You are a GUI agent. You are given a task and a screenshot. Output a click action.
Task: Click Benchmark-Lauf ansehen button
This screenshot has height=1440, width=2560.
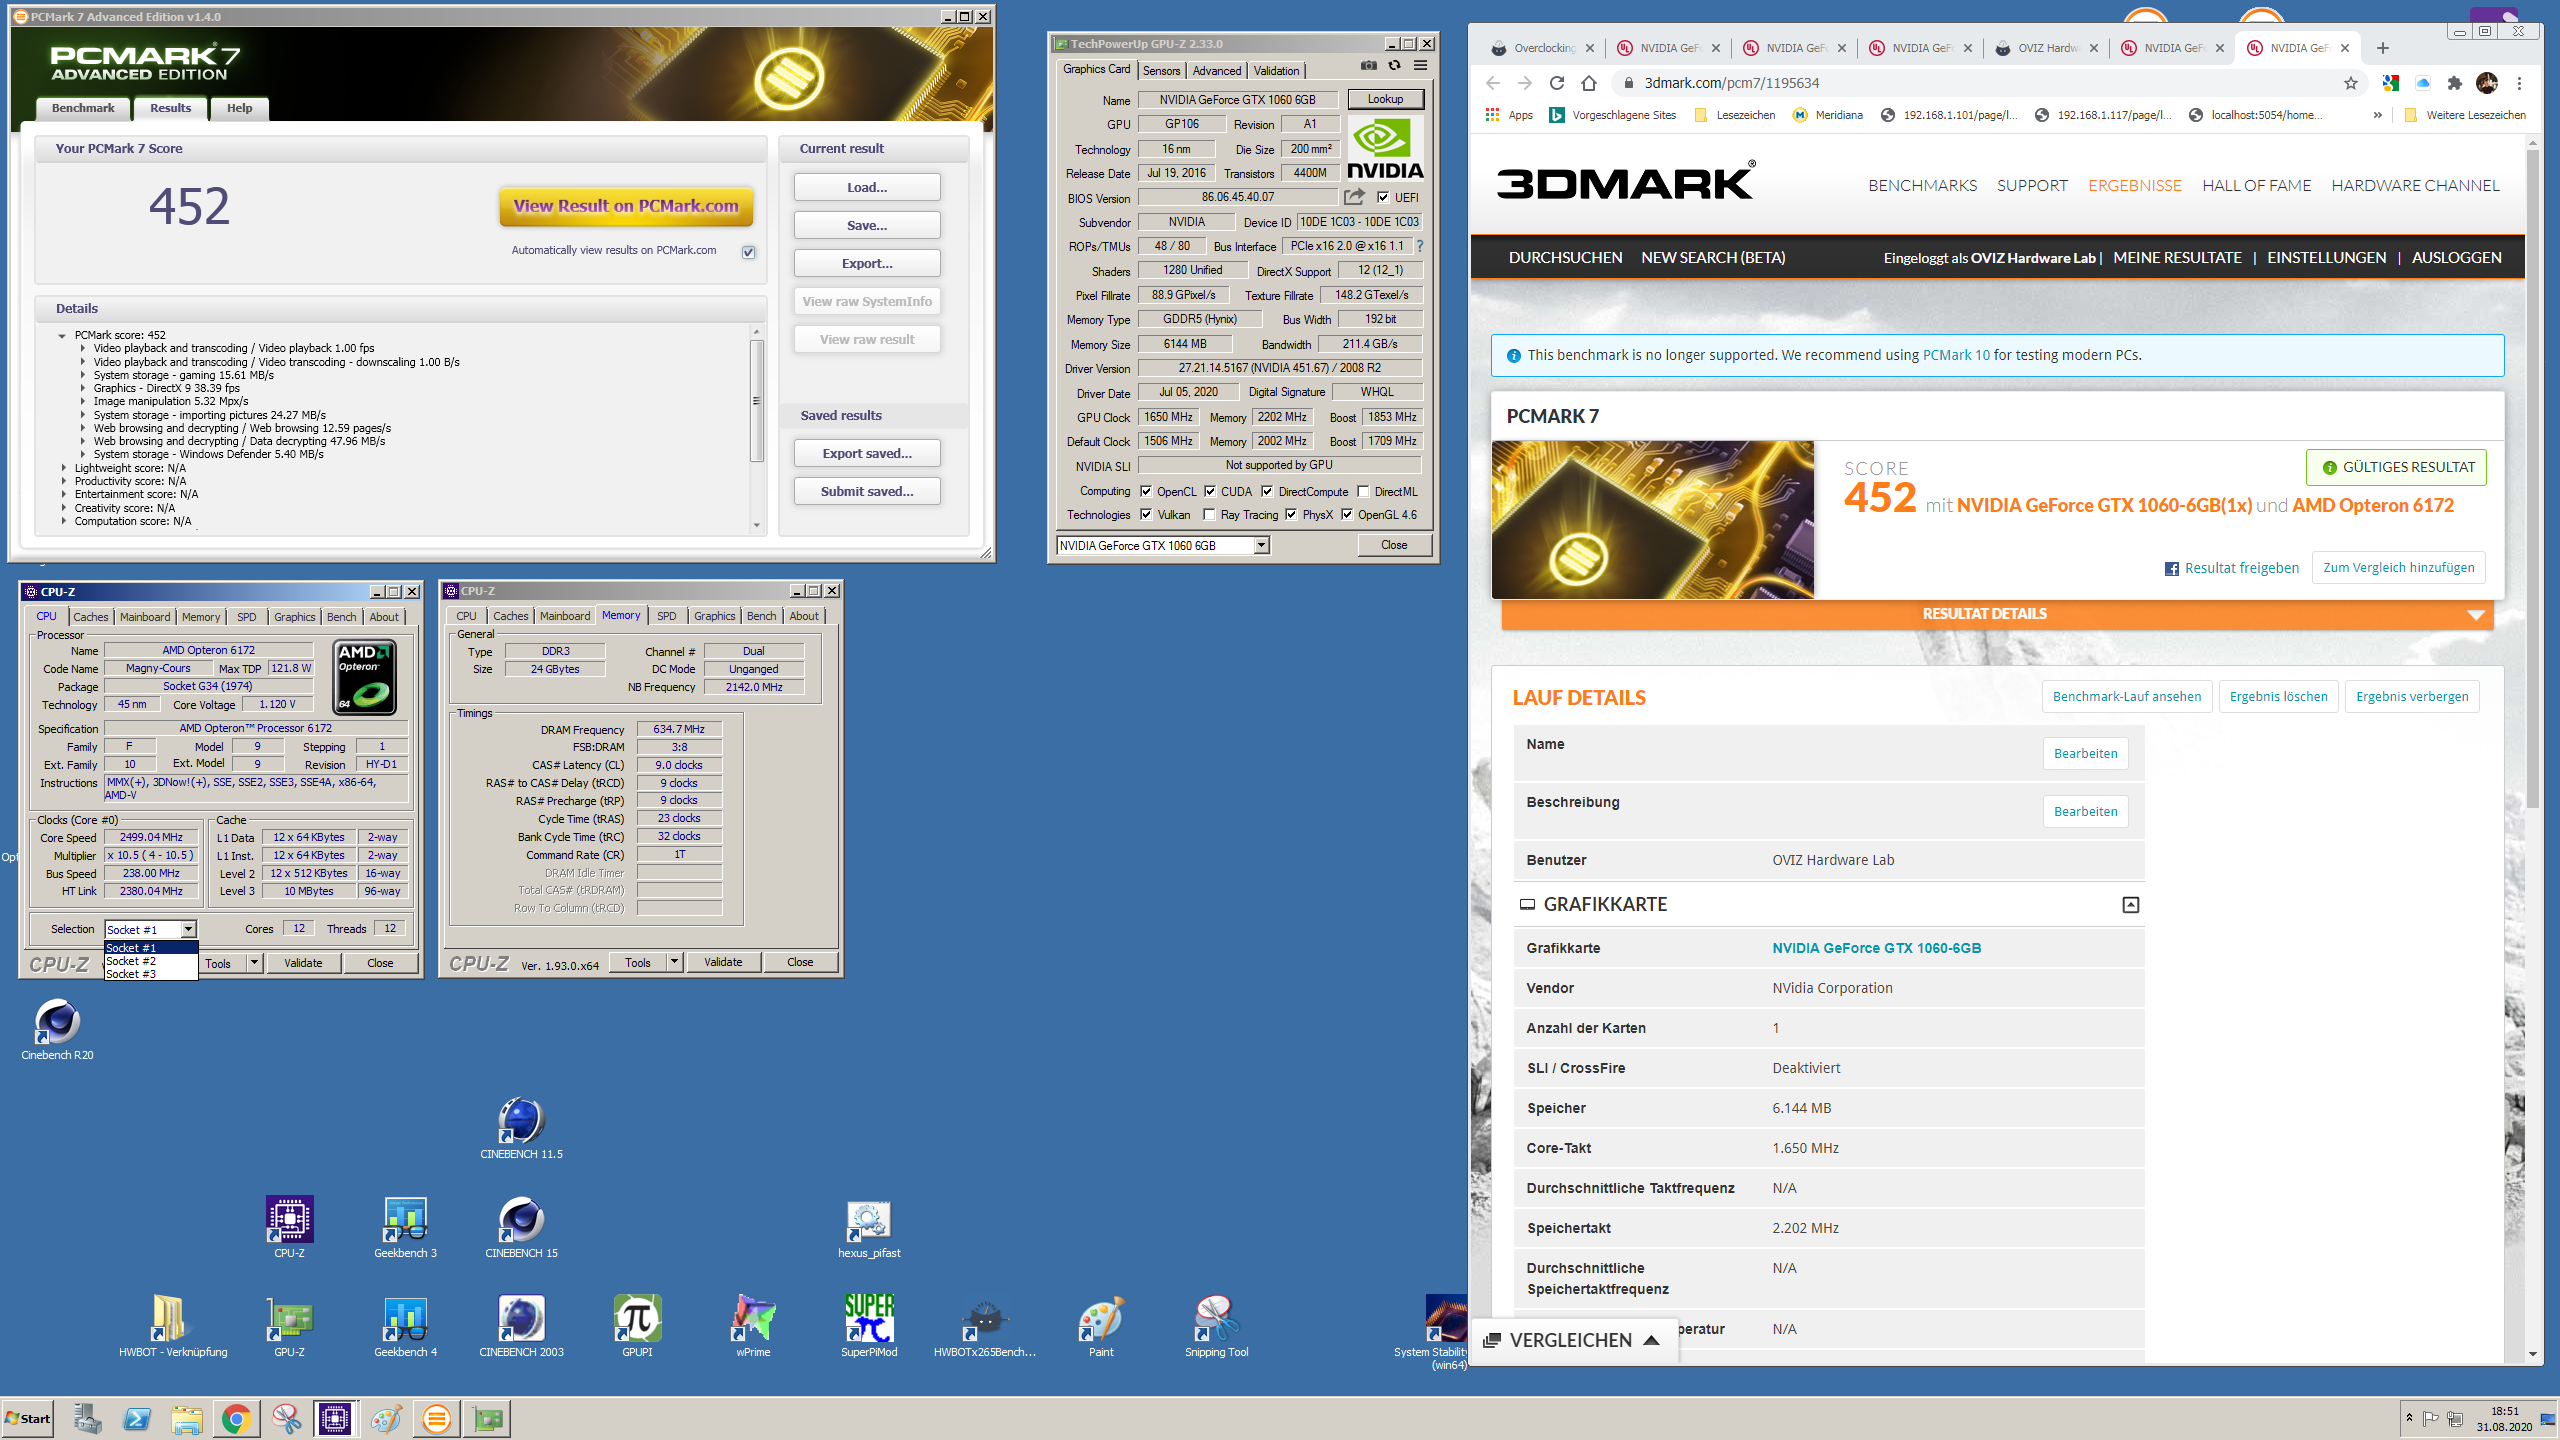click(2127, 696)
